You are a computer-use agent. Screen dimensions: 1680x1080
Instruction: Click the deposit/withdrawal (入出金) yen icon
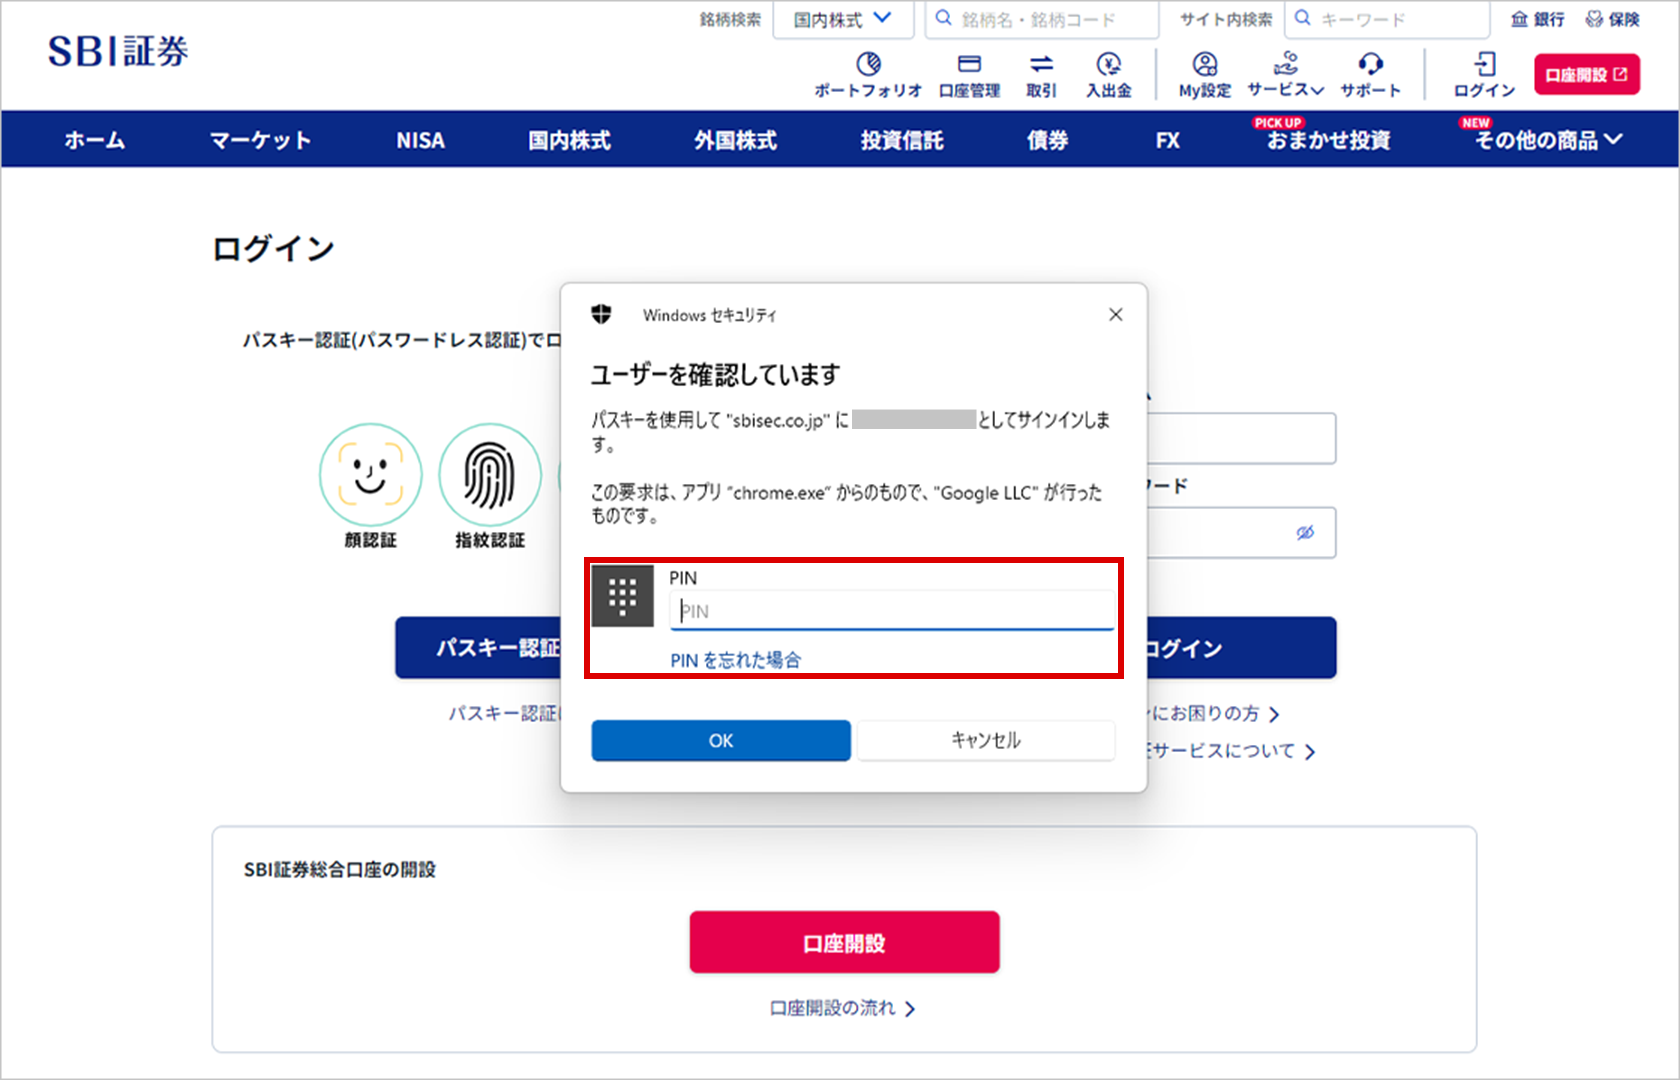pyautogui.click(x=1108, y=65)
